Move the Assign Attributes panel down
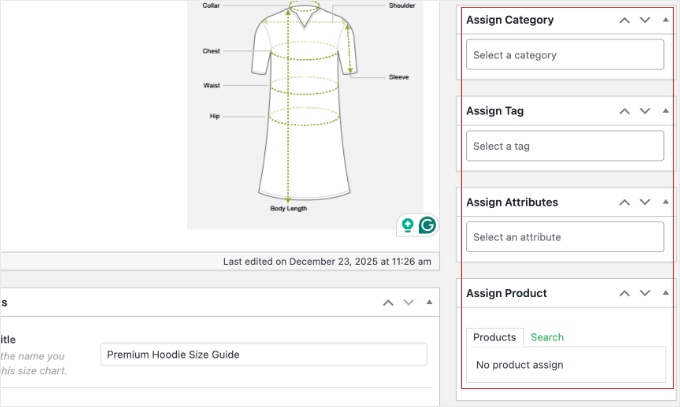Viewport: 680px width, 407px height. [x=645, y=202]
